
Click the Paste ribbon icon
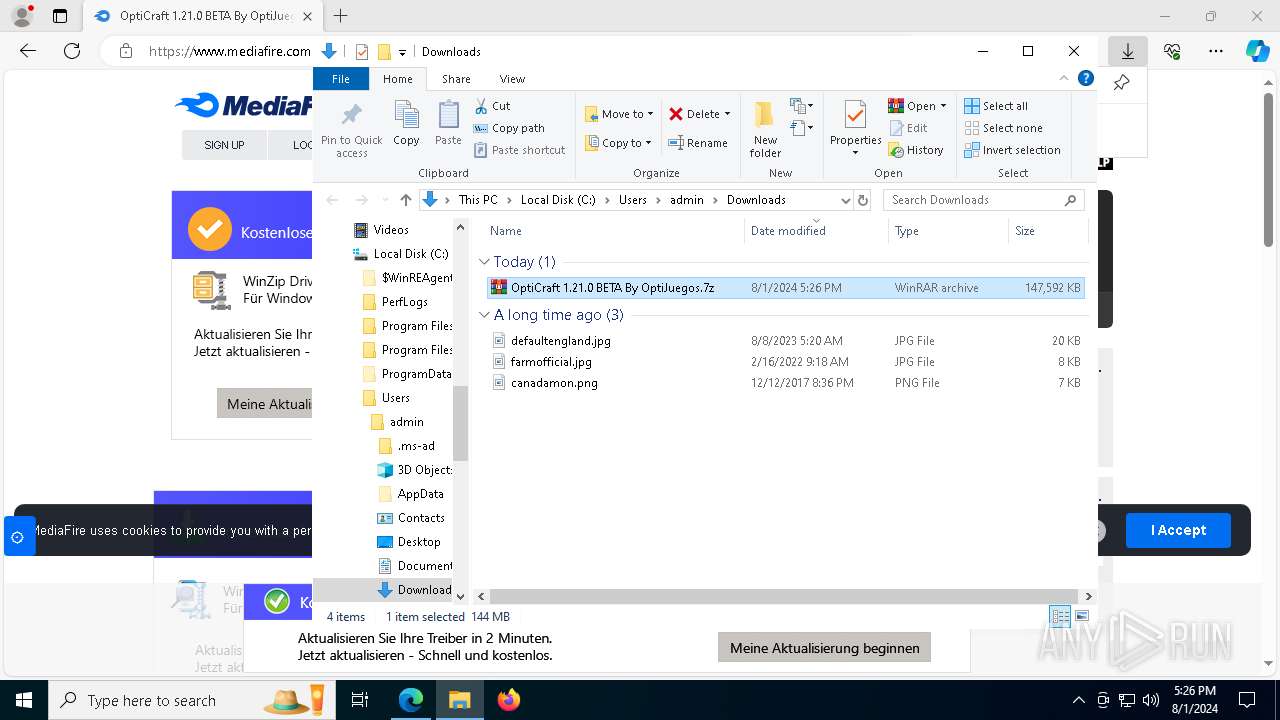[x=448, y=124]
